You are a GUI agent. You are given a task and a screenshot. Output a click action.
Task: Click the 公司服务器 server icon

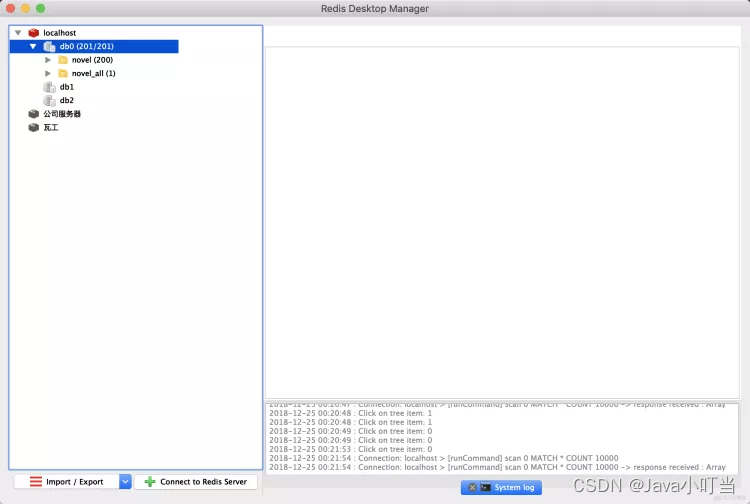[33, 114]
